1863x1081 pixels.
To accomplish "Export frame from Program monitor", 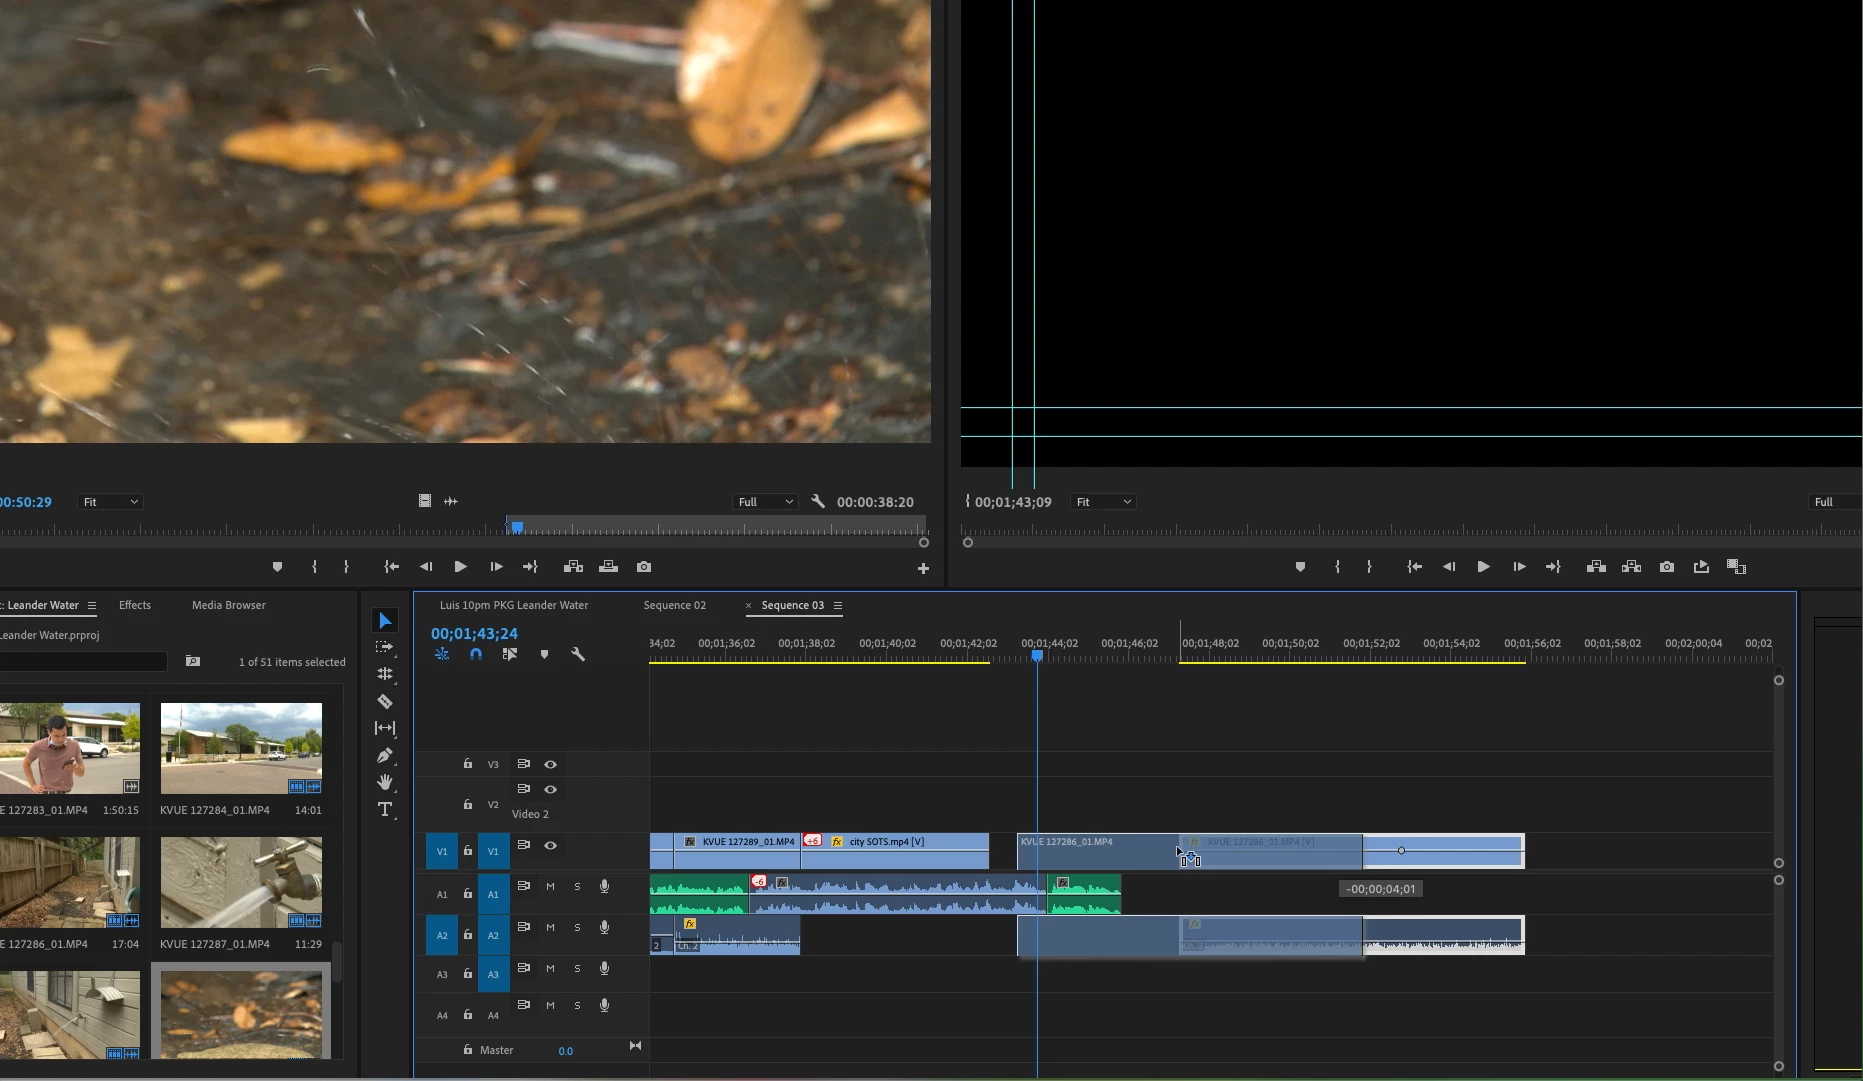I will point(1667,567).
